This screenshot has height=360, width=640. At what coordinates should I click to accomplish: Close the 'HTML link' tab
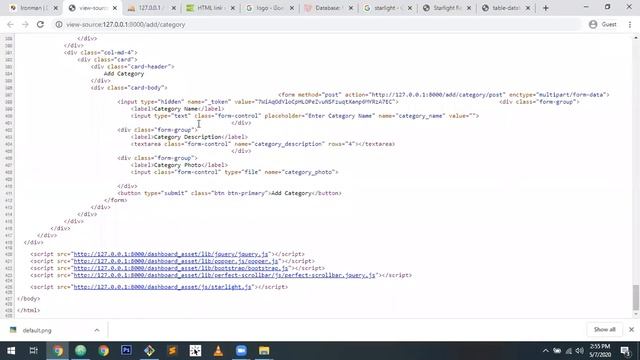coord(233,8)
